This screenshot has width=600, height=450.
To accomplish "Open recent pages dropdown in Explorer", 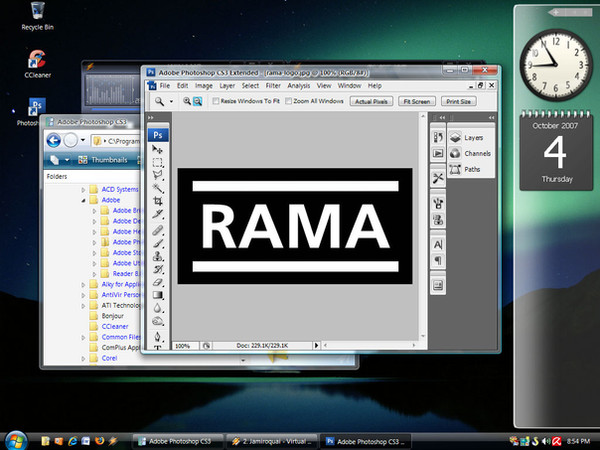I will tap(83, 140).
